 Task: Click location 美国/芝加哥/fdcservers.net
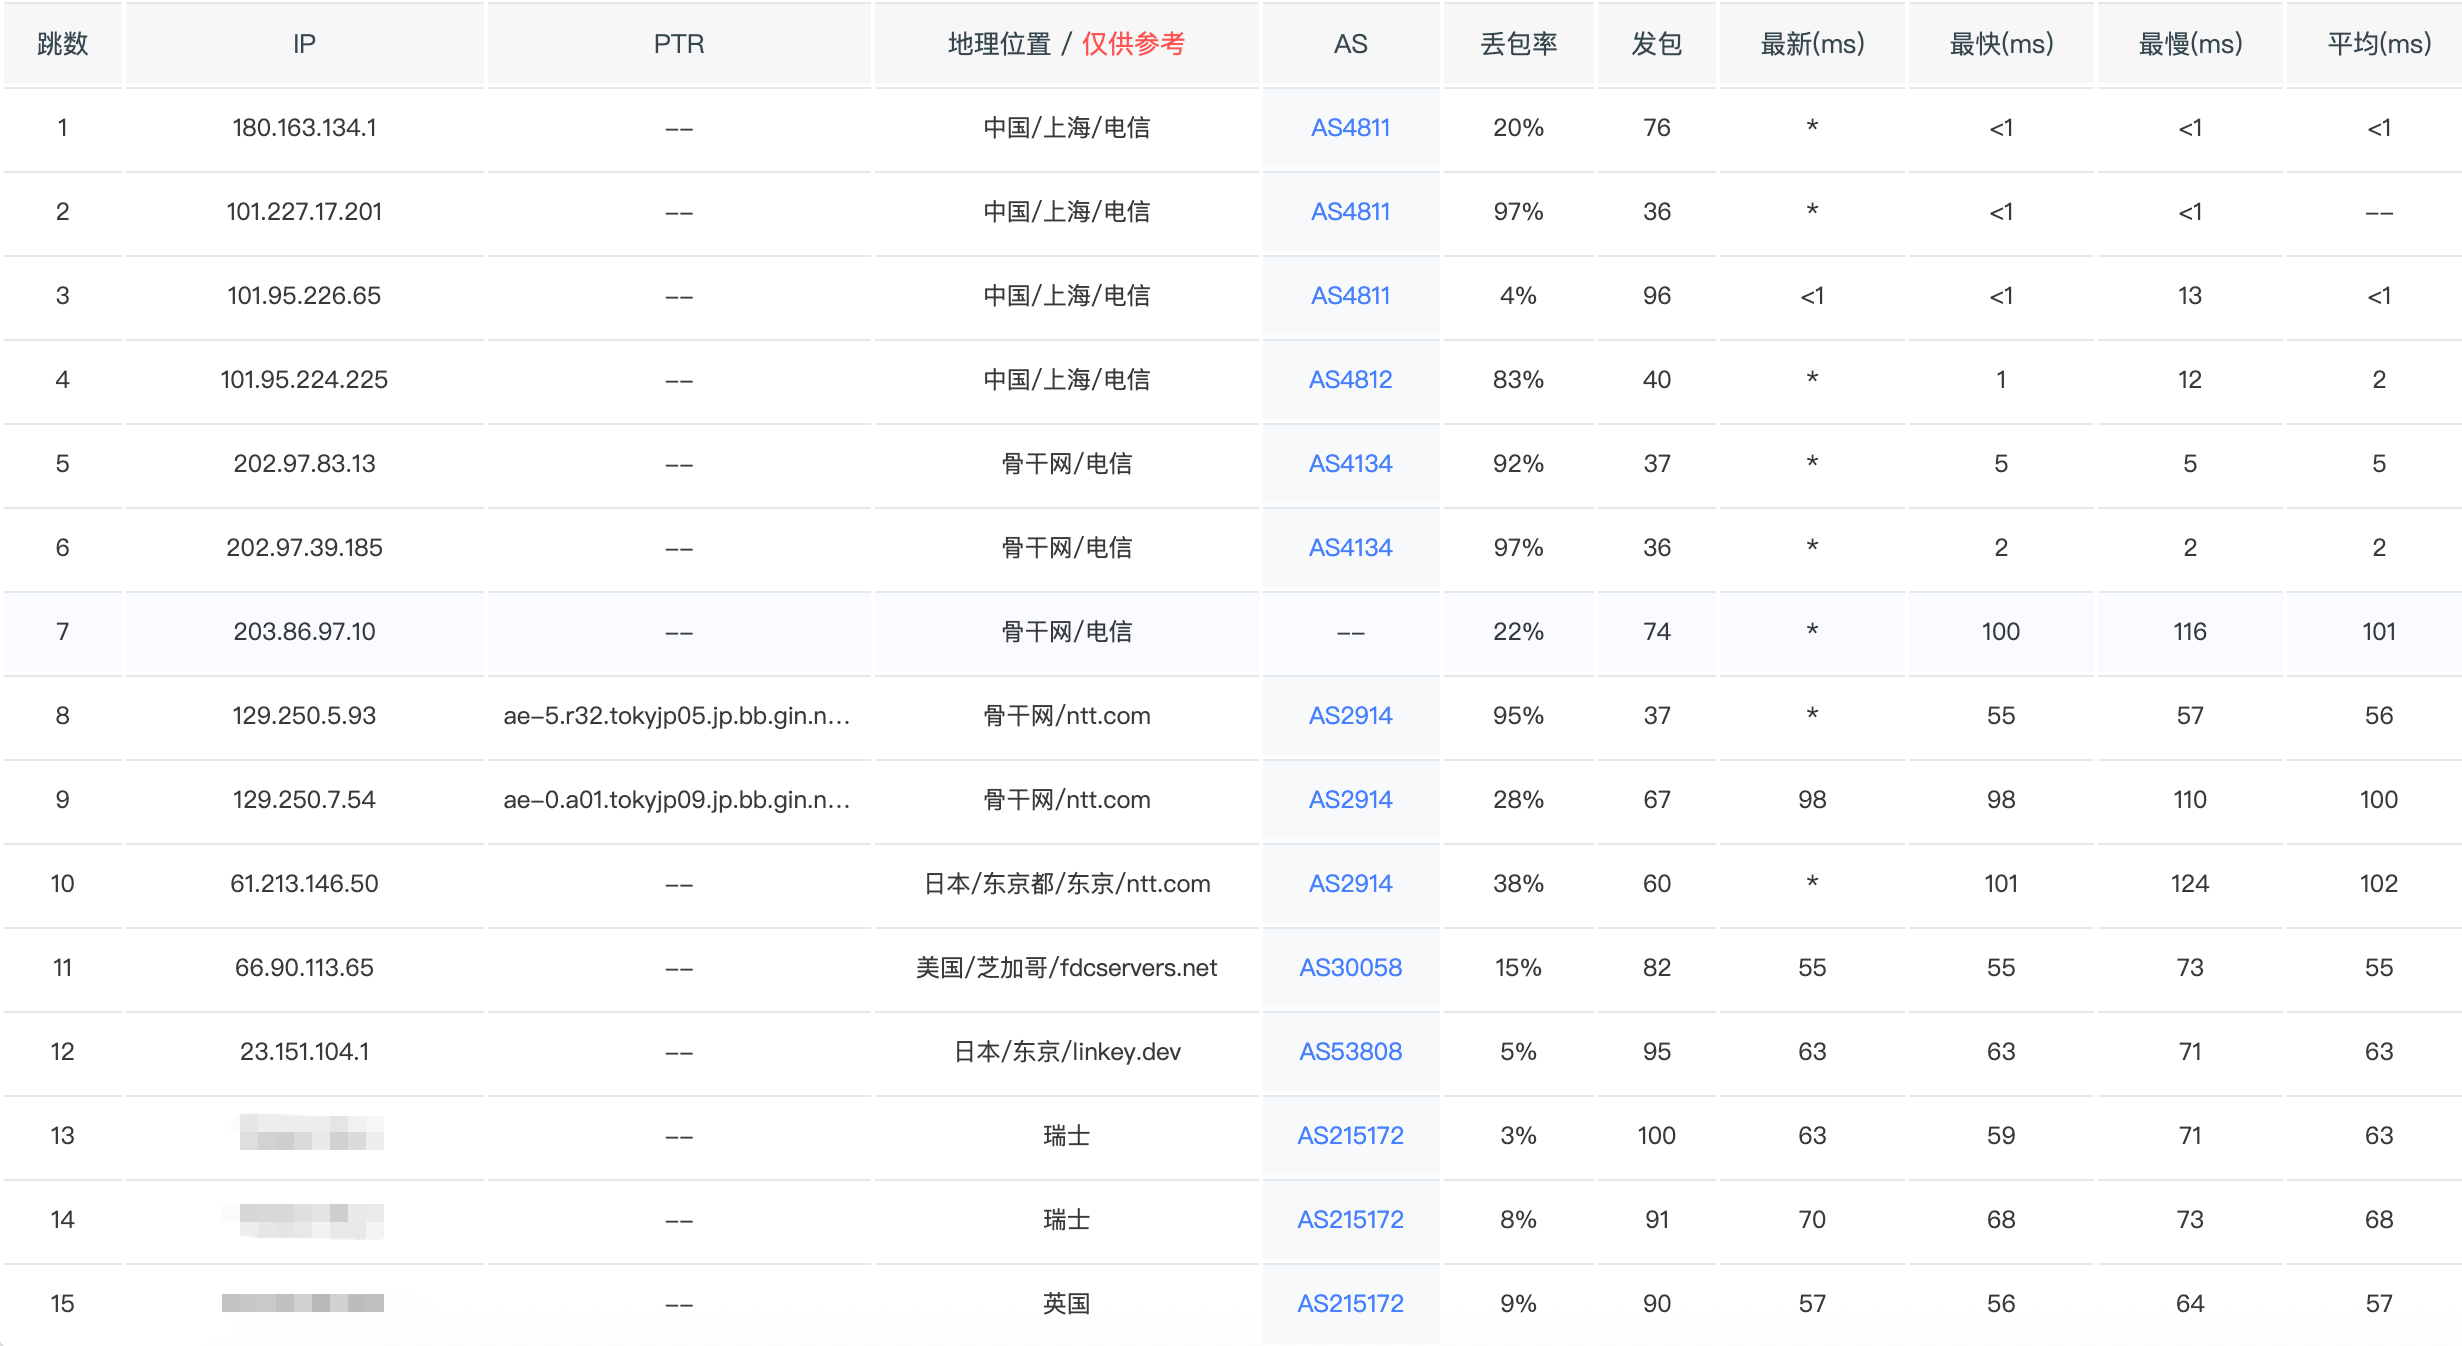pos(1066,968)
